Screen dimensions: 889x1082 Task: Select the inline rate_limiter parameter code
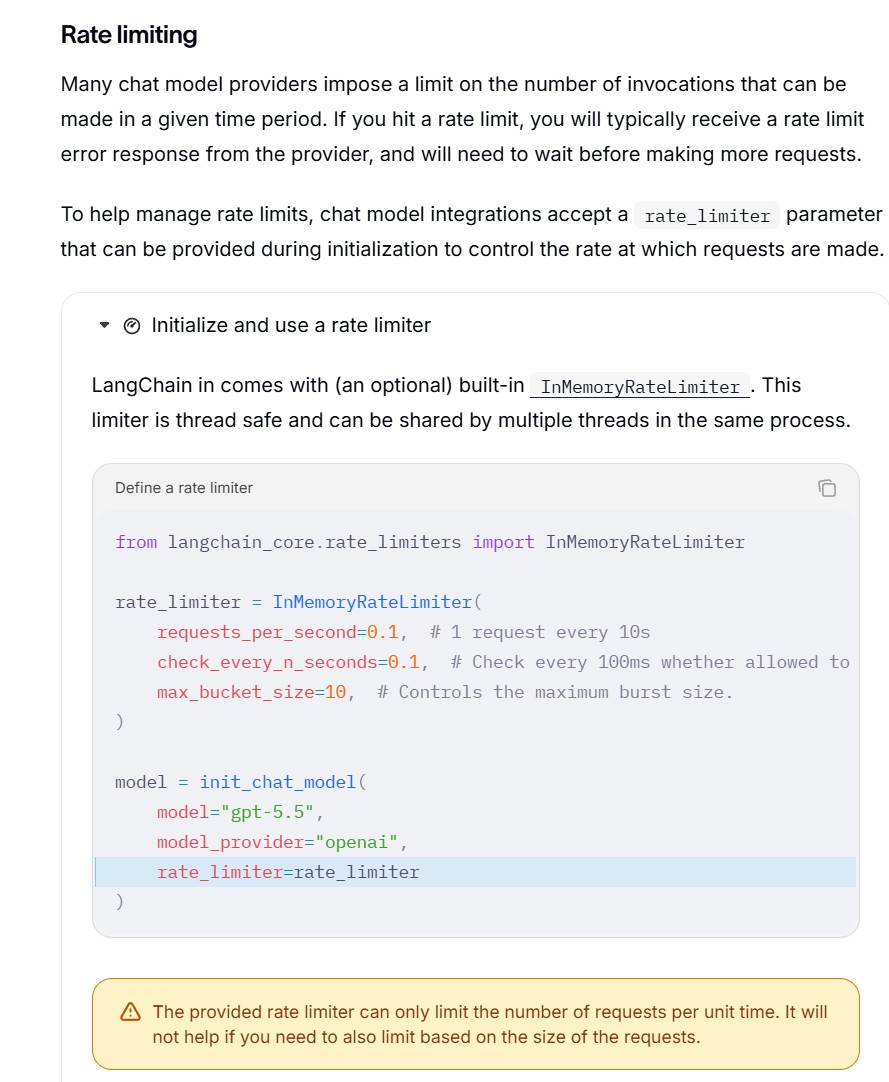[707, 215]
